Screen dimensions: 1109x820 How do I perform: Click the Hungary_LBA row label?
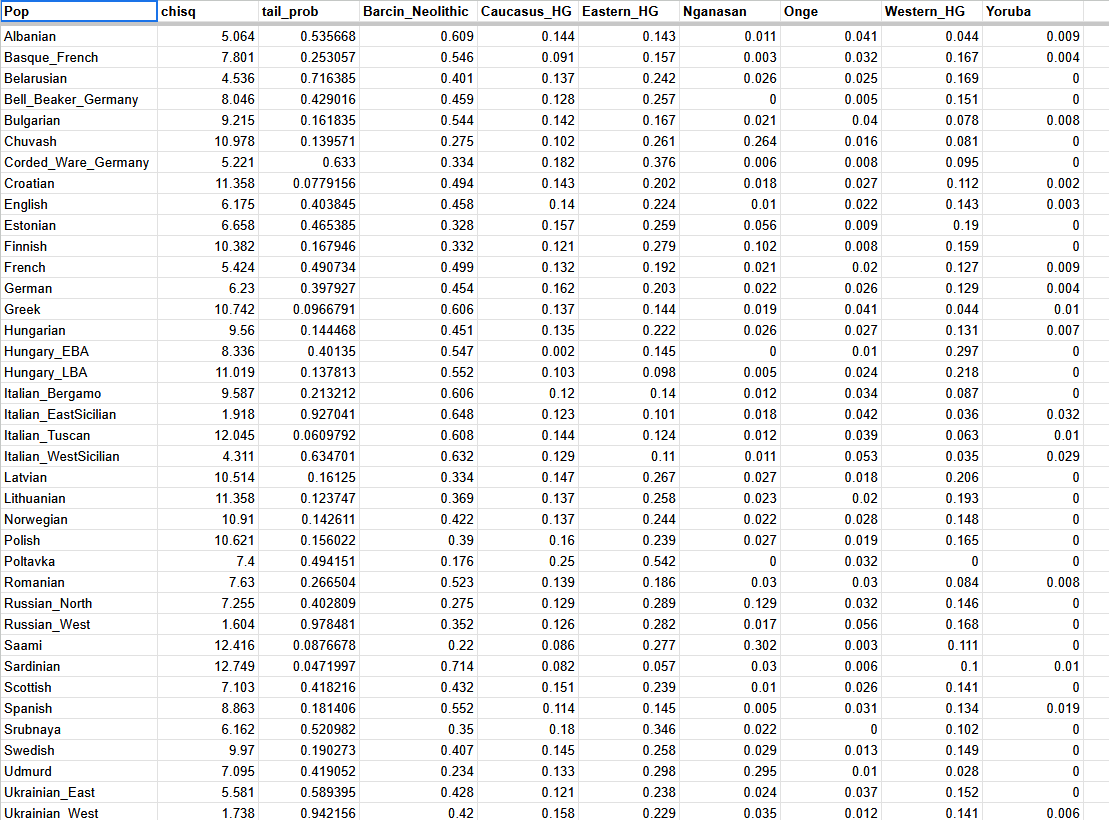point(45,372)
